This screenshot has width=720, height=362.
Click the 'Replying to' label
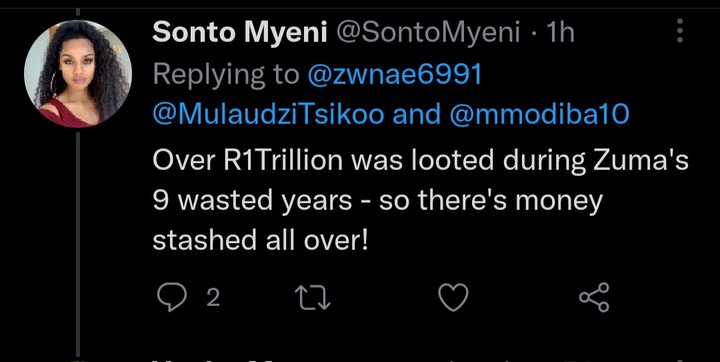tap(226, 75)
